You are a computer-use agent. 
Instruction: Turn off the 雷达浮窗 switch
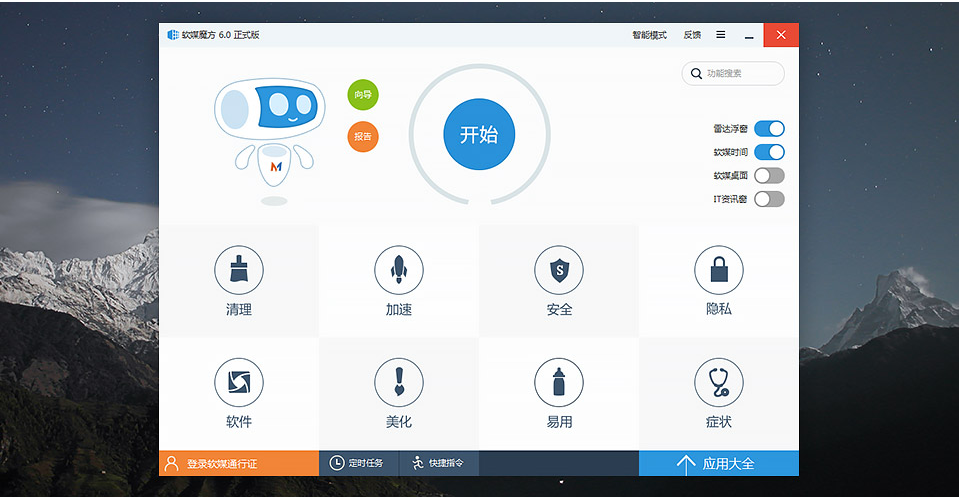769,128
